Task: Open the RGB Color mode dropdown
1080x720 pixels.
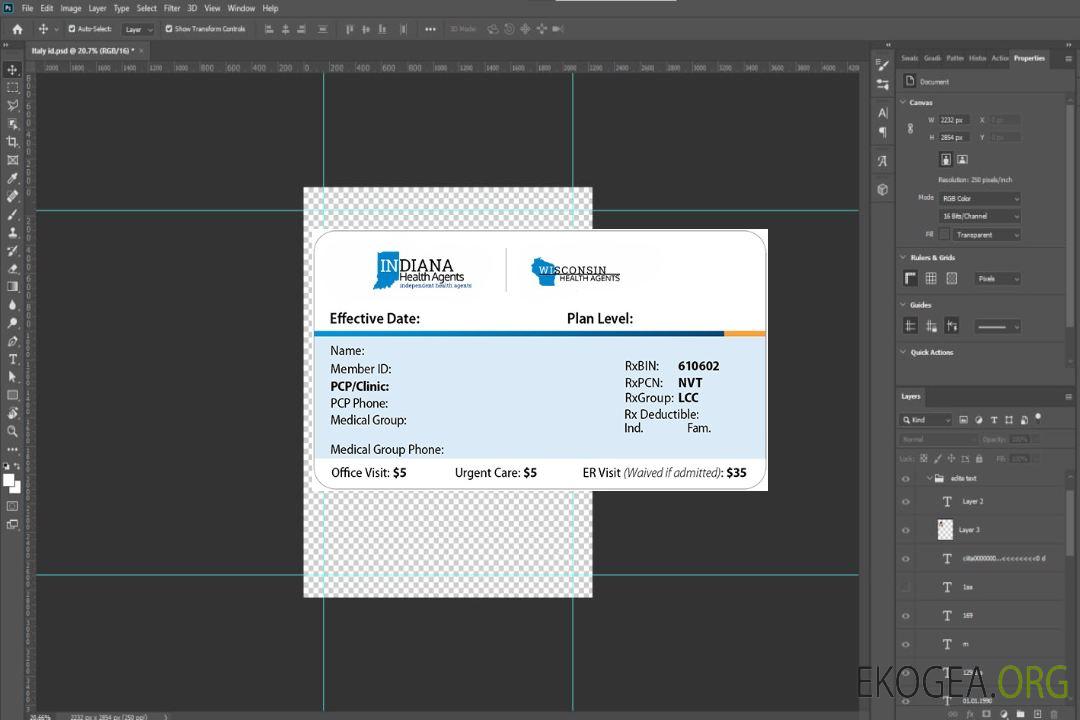Action: tap(979, 198)
